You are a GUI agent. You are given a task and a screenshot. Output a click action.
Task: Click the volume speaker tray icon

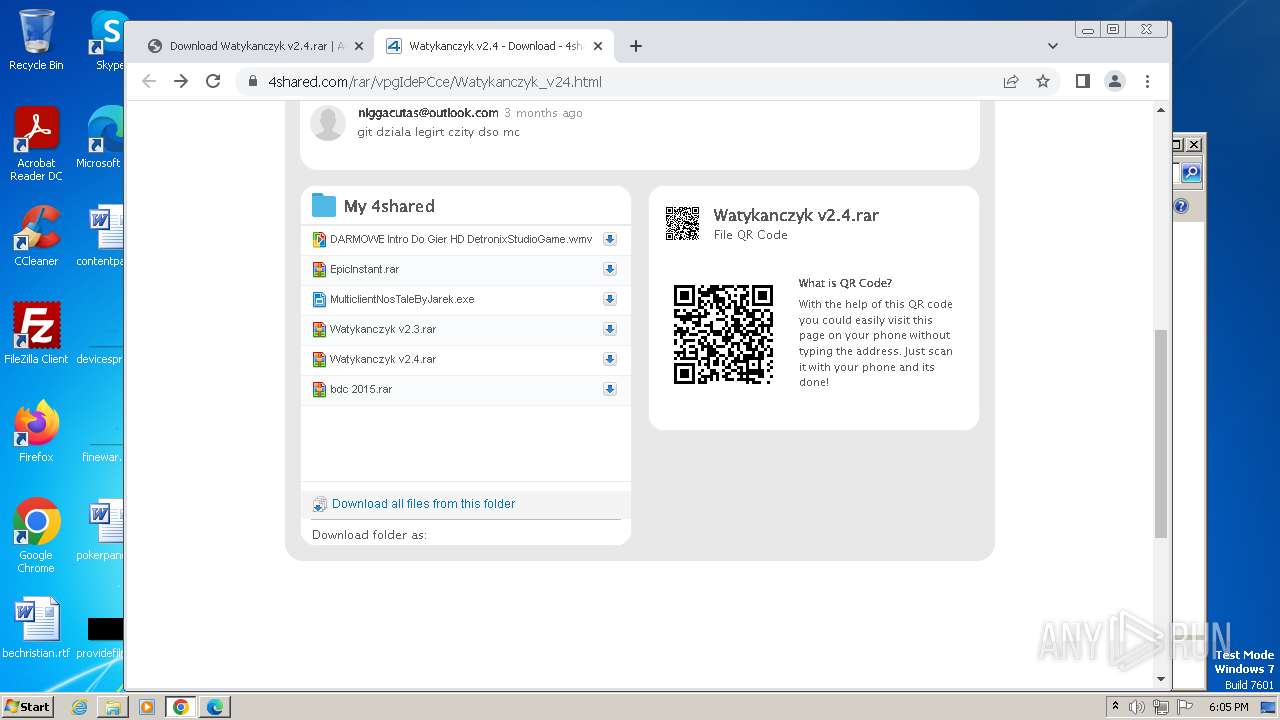tap(1137, 707)
